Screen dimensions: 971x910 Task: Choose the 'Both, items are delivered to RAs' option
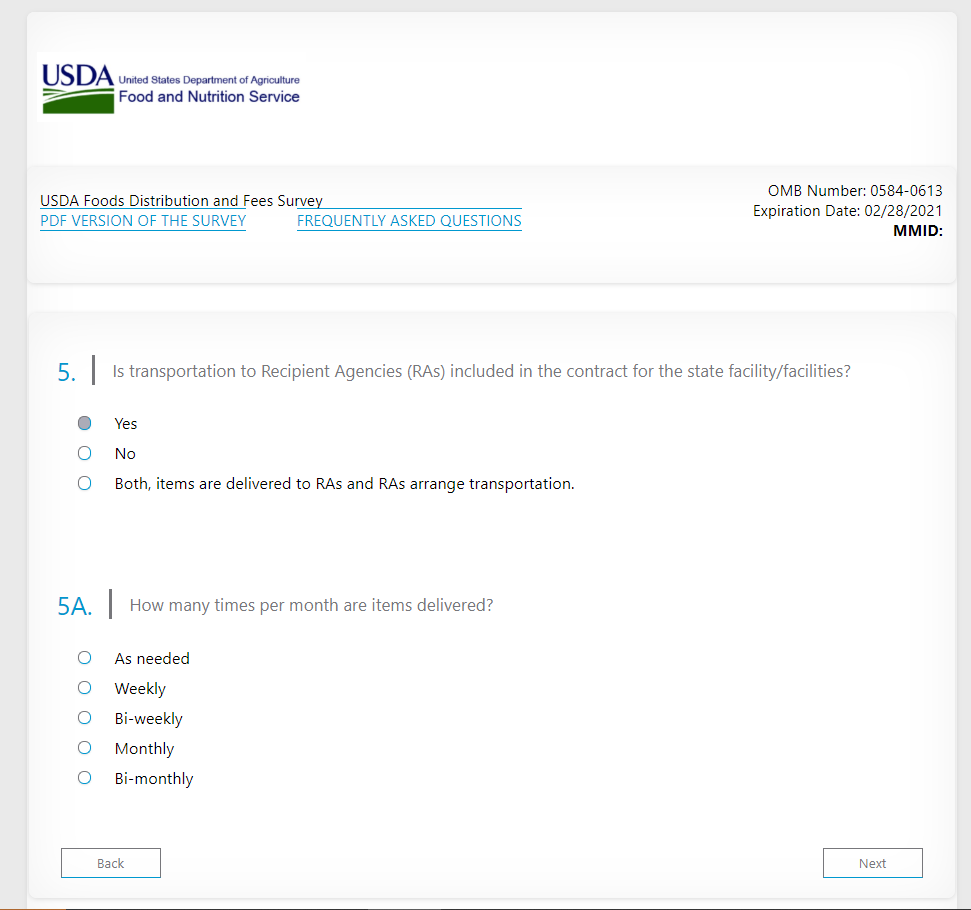(85, 483)
